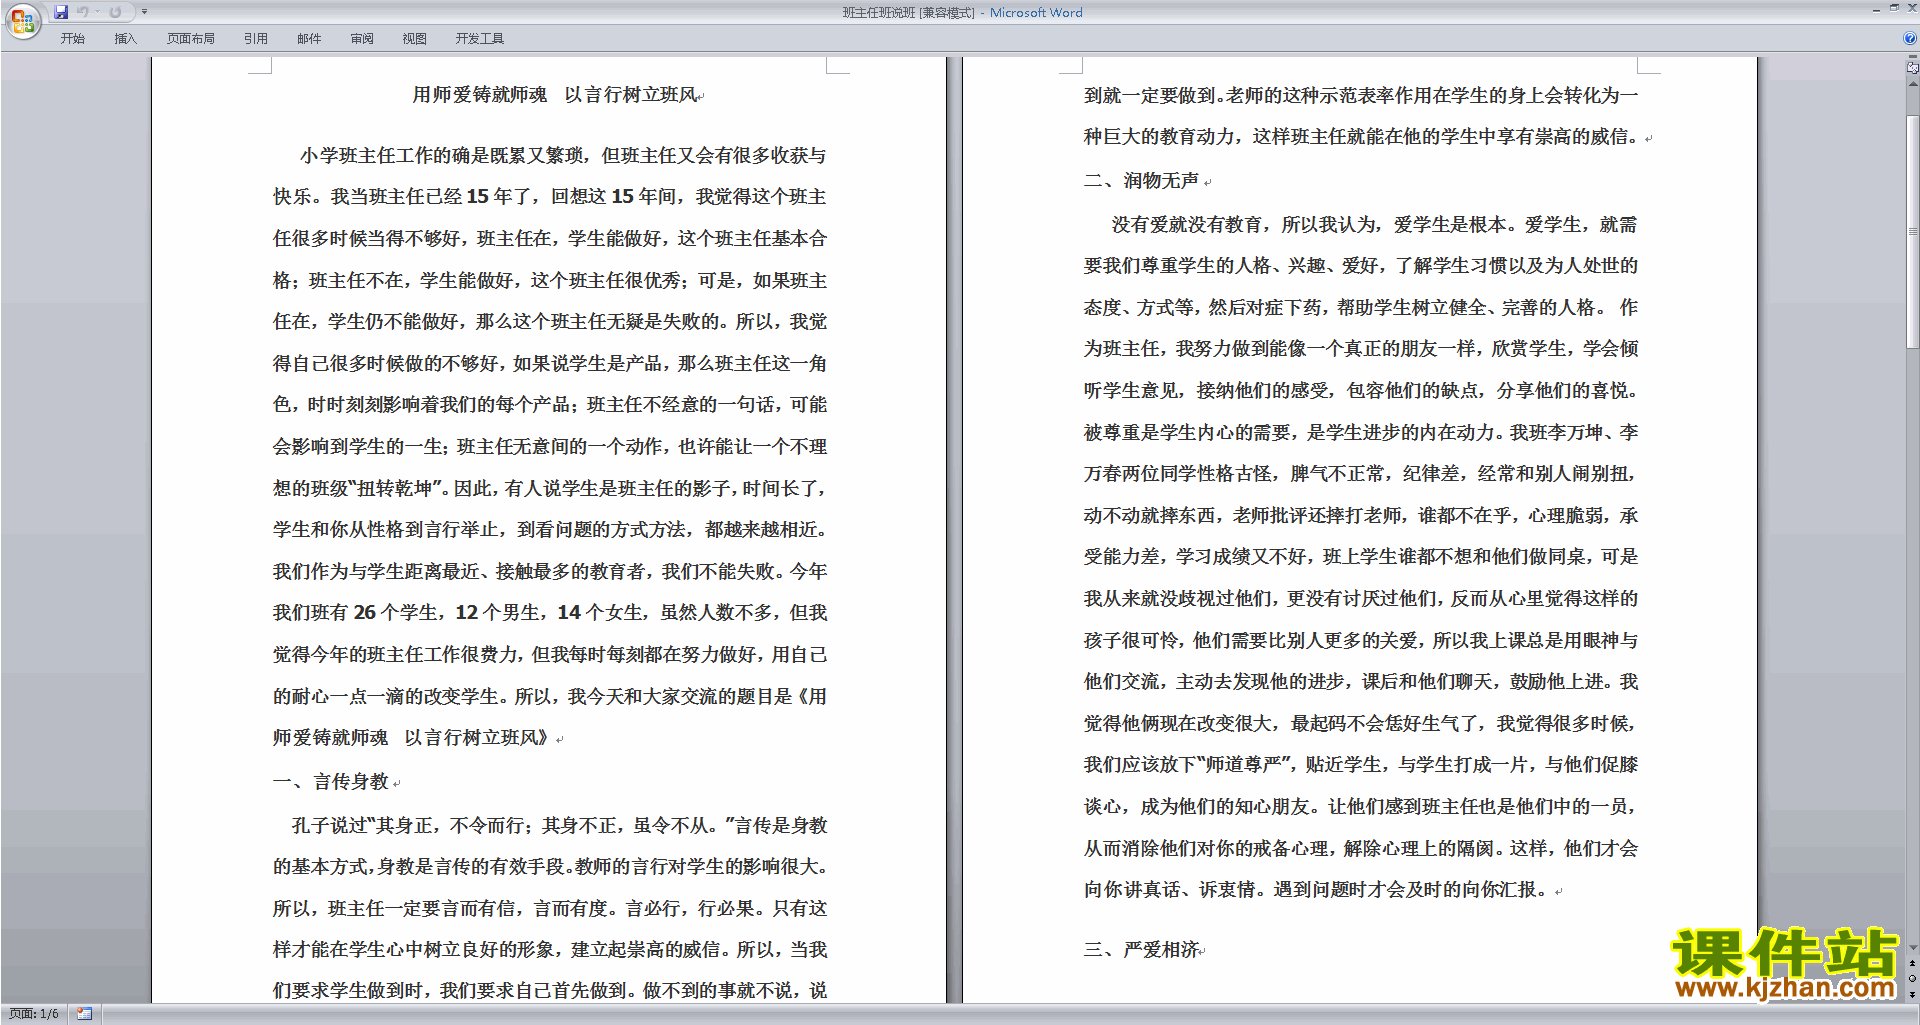Viewport: 1920px width, 1025px height.
Task: Open the 邮件 ribbon tab
Action: click(309, 39)
